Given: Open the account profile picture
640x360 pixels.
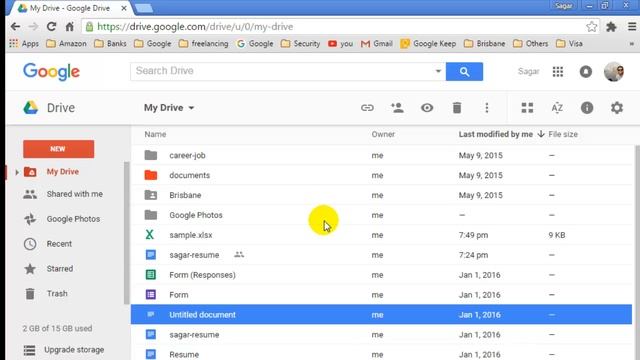Looking at the screenshot, I should point(613,72).
